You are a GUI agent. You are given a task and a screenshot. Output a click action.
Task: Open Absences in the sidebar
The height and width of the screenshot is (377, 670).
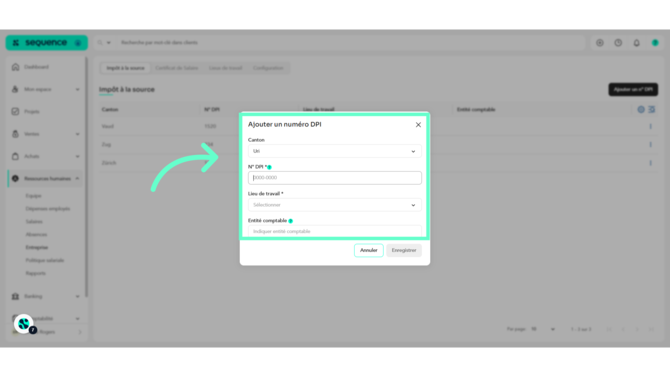tap(36, 234)
